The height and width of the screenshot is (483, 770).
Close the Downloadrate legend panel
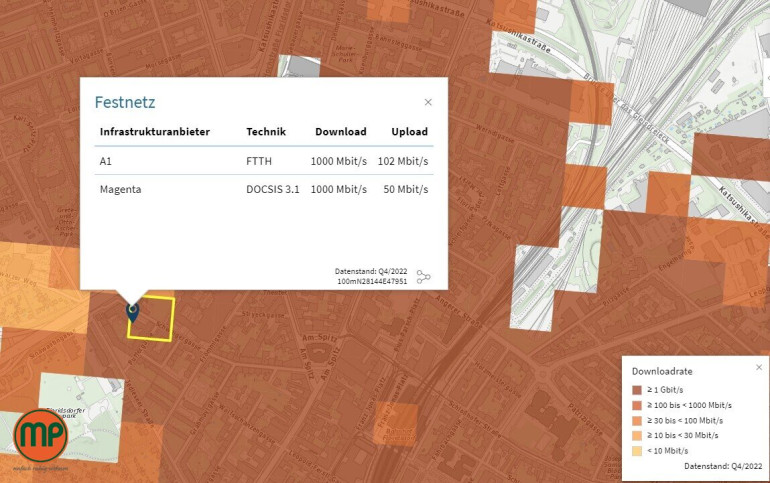758,367
